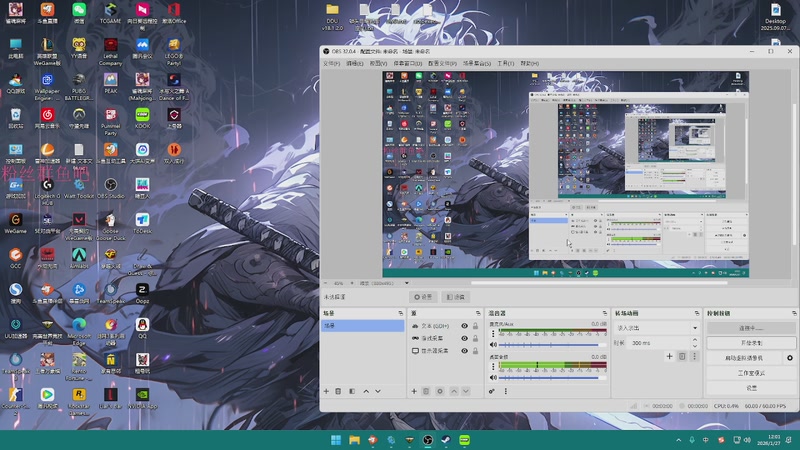Open preview scaling dropdown arrow
The image size is (800, 450).
[407, 283]
